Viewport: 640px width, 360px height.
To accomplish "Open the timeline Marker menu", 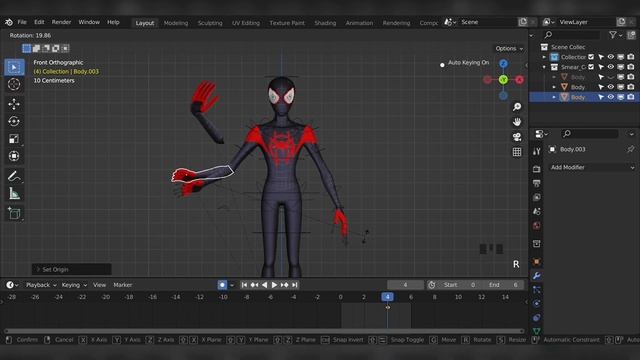I will pyautogui.click(x=123, y=285).
